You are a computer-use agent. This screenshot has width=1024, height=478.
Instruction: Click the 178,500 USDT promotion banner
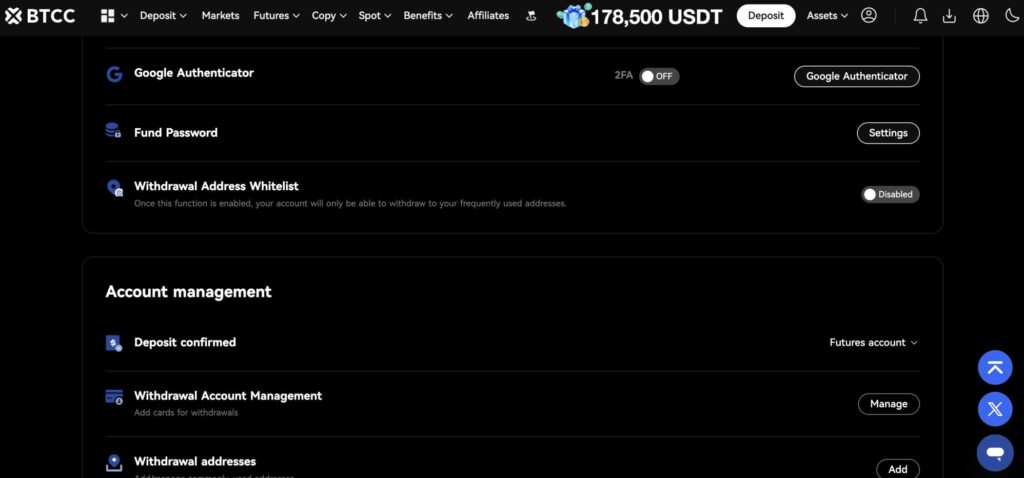pos(640,16)
